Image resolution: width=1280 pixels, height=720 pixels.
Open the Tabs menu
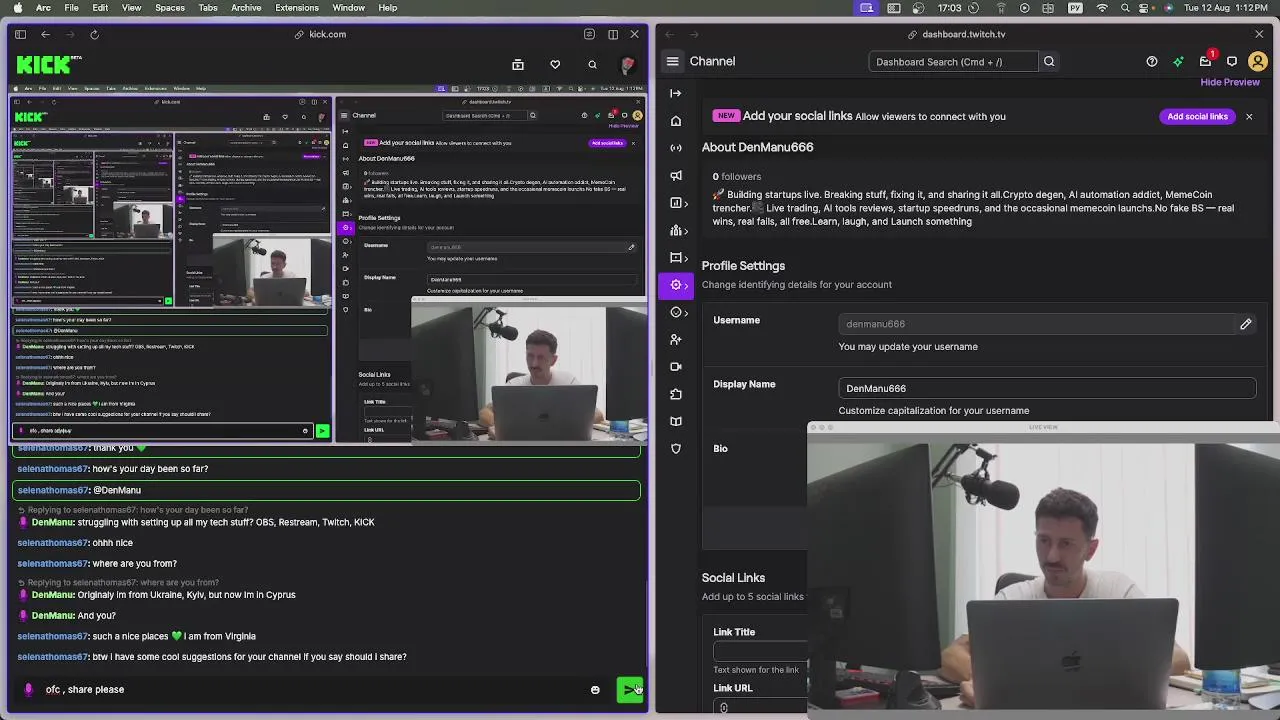tap(208, 8)
